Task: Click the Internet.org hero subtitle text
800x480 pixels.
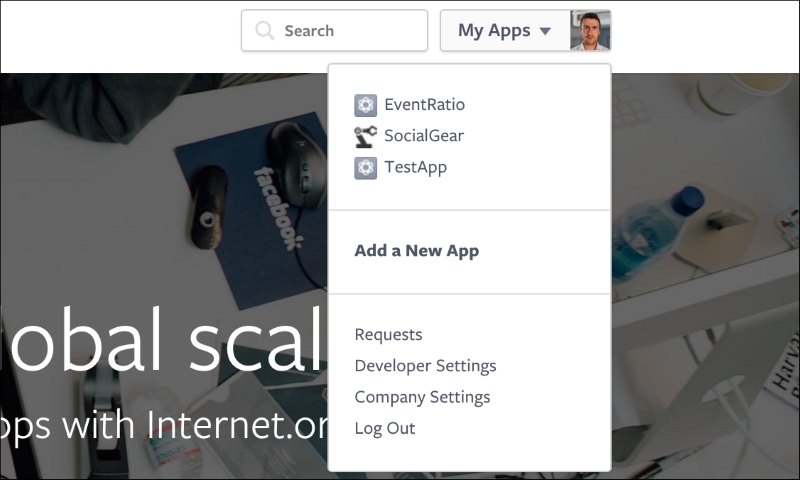Action: (164, 426)
